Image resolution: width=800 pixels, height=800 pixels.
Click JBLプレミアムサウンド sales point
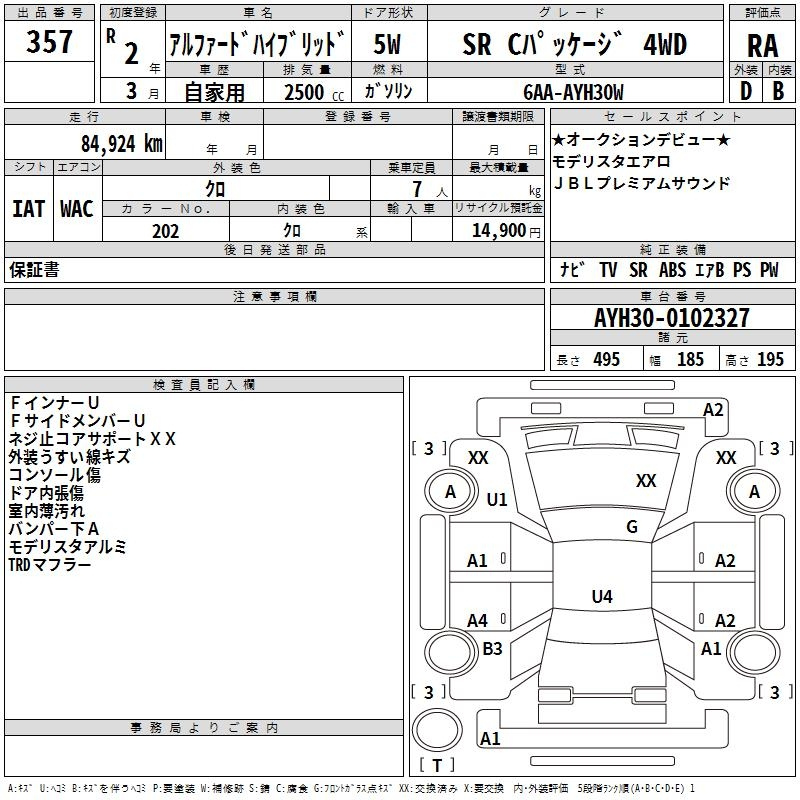click(642, 183)
